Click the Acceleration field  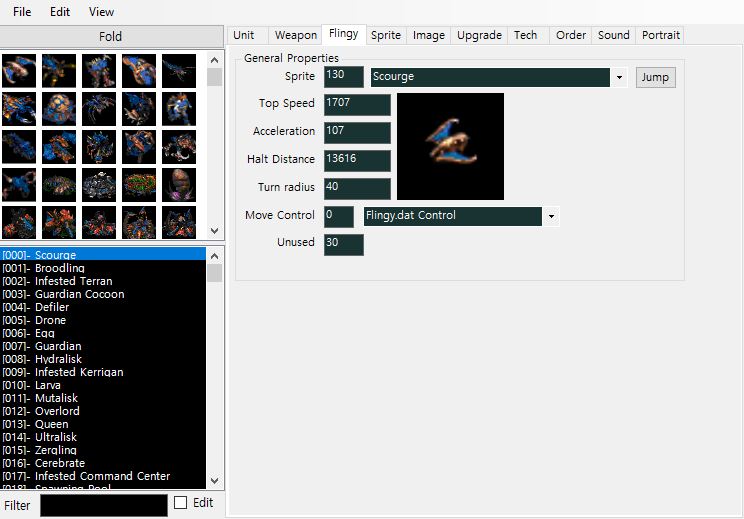[x=357, y=133]
